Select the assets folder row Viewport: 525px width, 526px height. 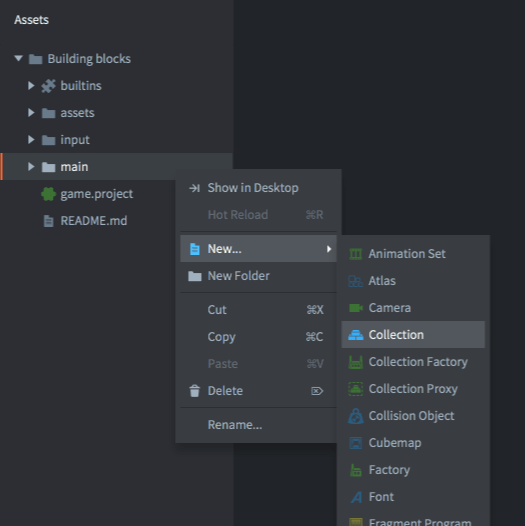click(116, 113)
